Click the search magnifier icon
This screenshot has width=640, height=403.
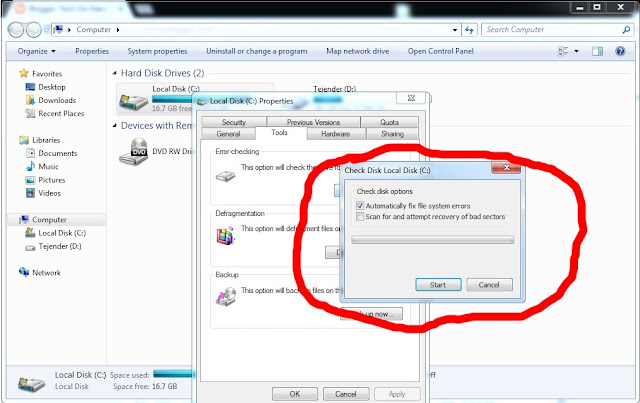pos(626,30)
